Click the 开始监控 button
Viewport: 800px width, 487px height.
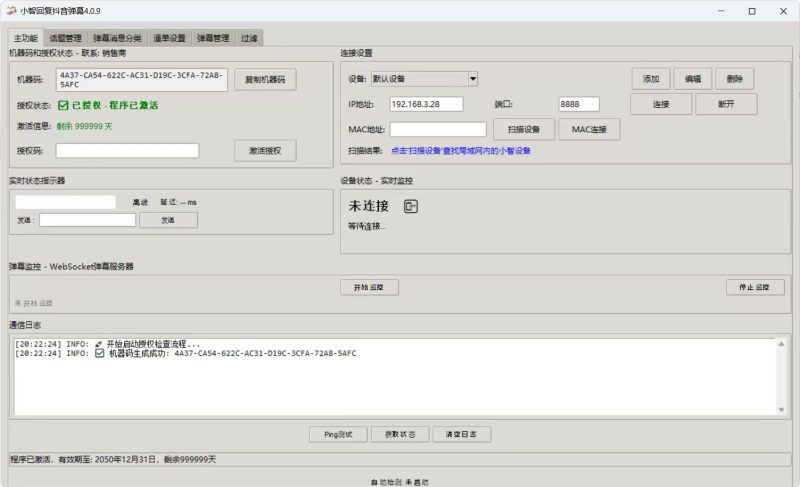pyautogui.click(x=369, y=288)
